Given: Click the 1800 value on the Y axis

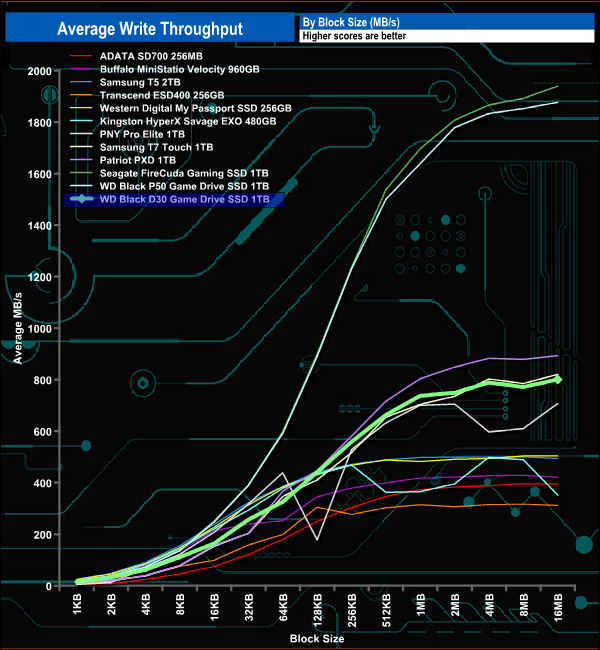Looking at the screenshot, I should click(39, 123).
